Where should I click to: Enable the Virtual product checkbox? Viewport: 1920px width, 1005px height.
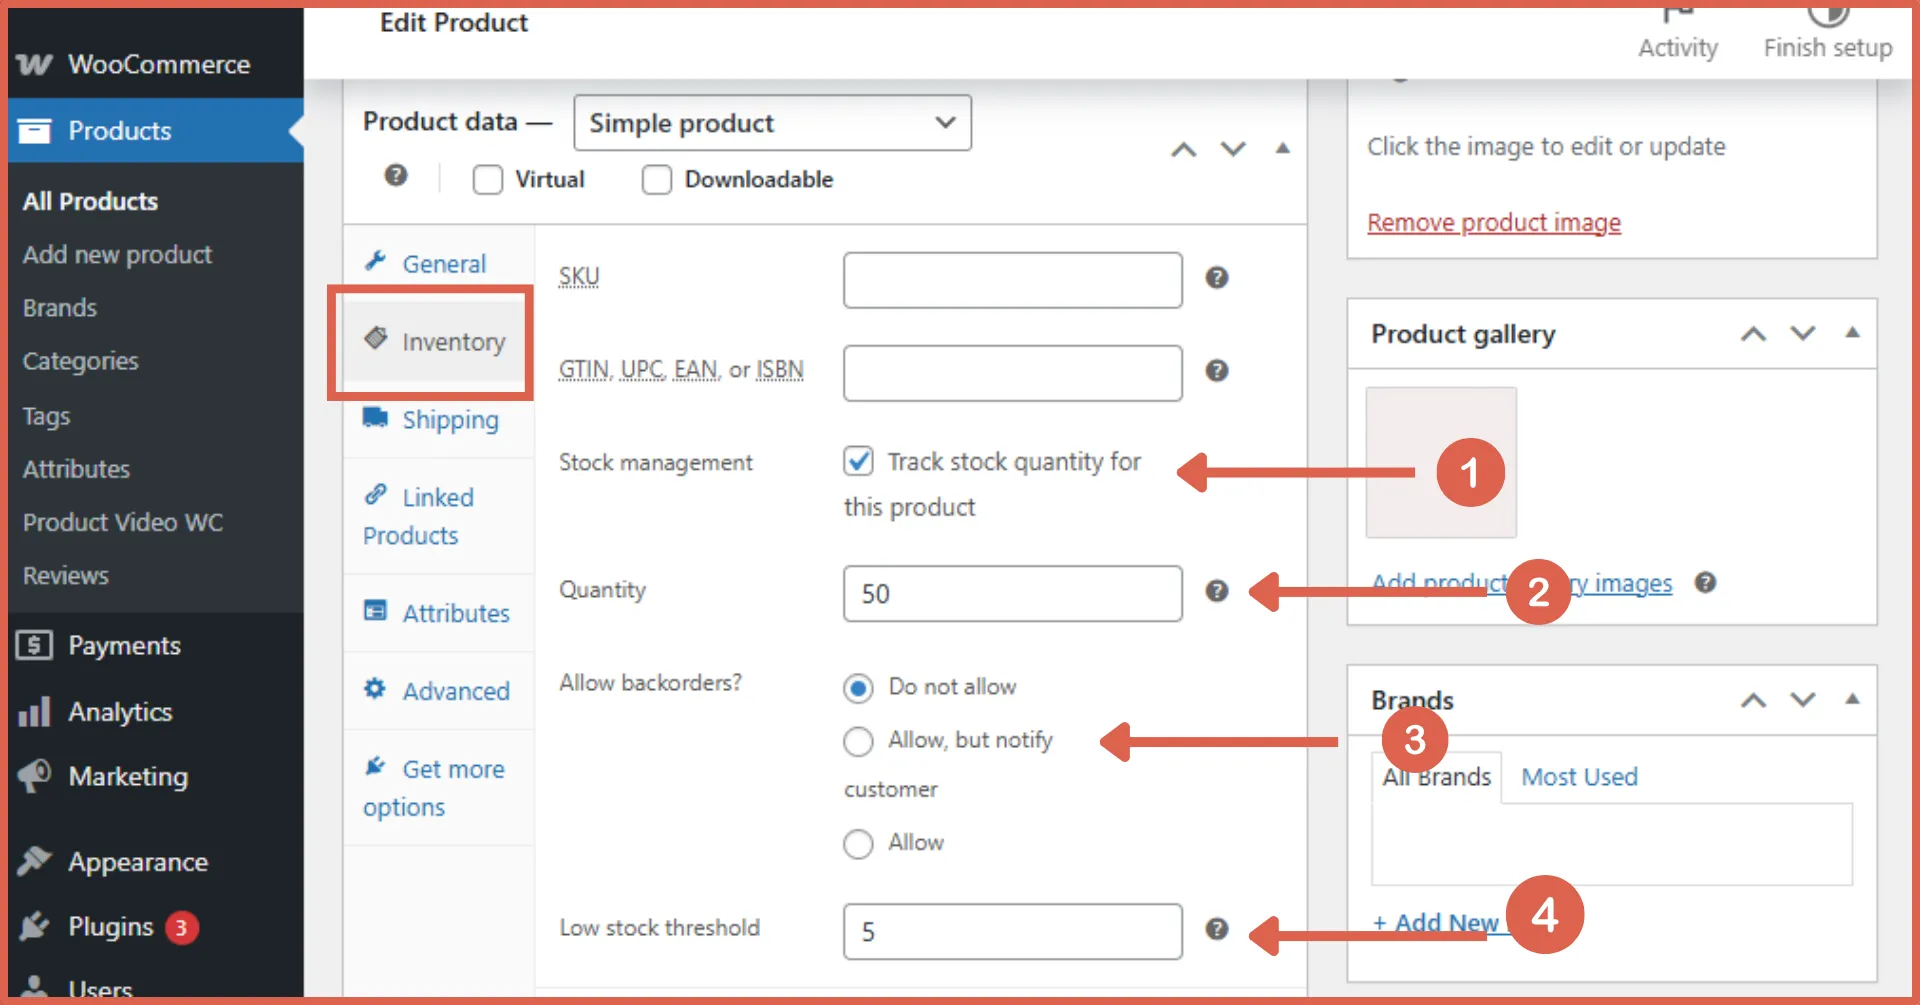tap(487, 179)
